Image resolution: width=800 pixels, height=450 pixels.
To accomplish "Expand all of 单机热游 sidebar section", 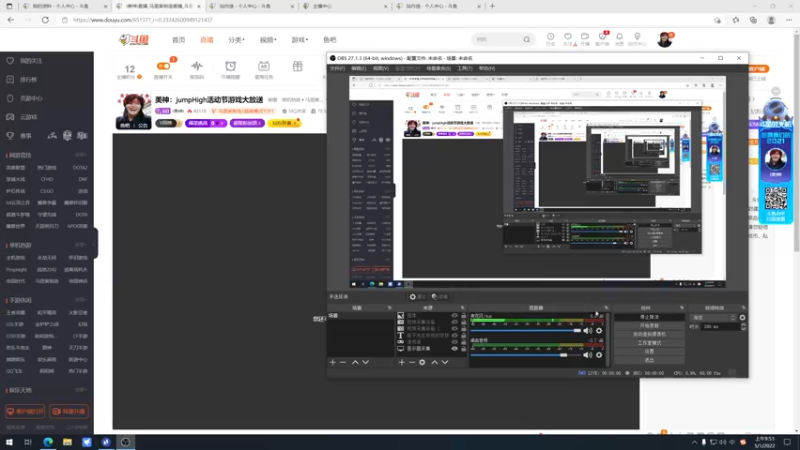I will pyautogui.click(x=81, y=245).
